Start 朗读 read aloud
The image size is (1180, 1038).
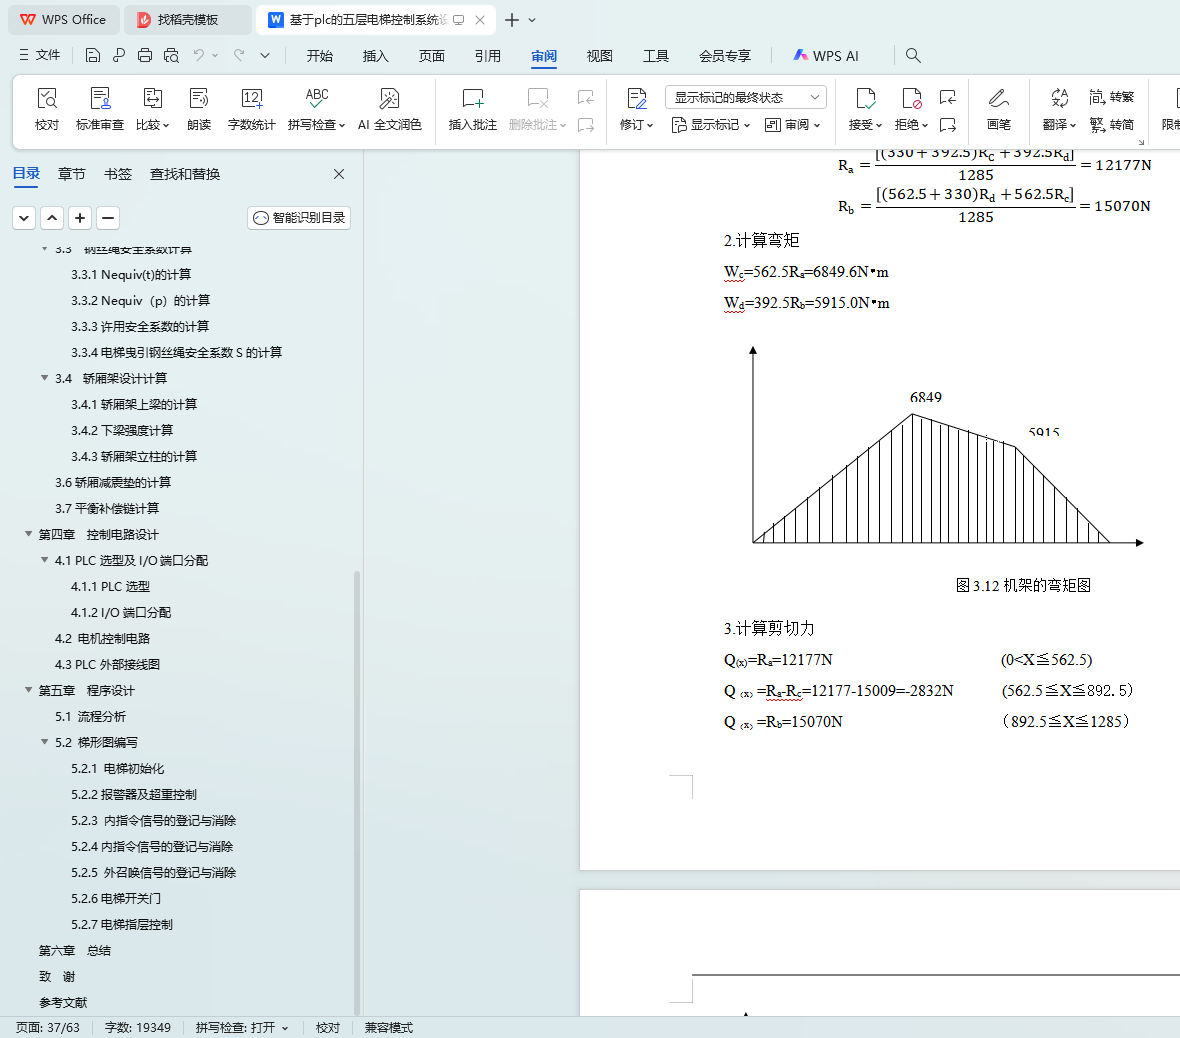199,109
